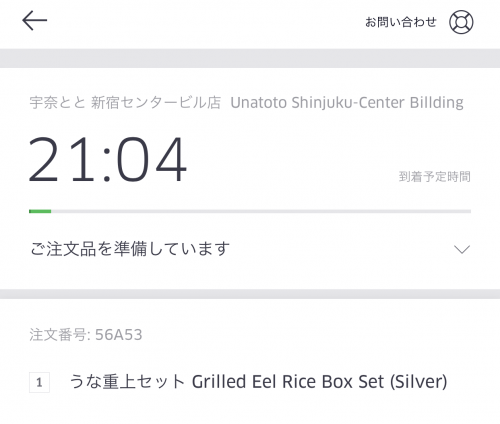Screen dimensions: 500x424
Task: Click the 21:04 estimated arrival time
Action: pyautogui.click(x=108, y=160)
